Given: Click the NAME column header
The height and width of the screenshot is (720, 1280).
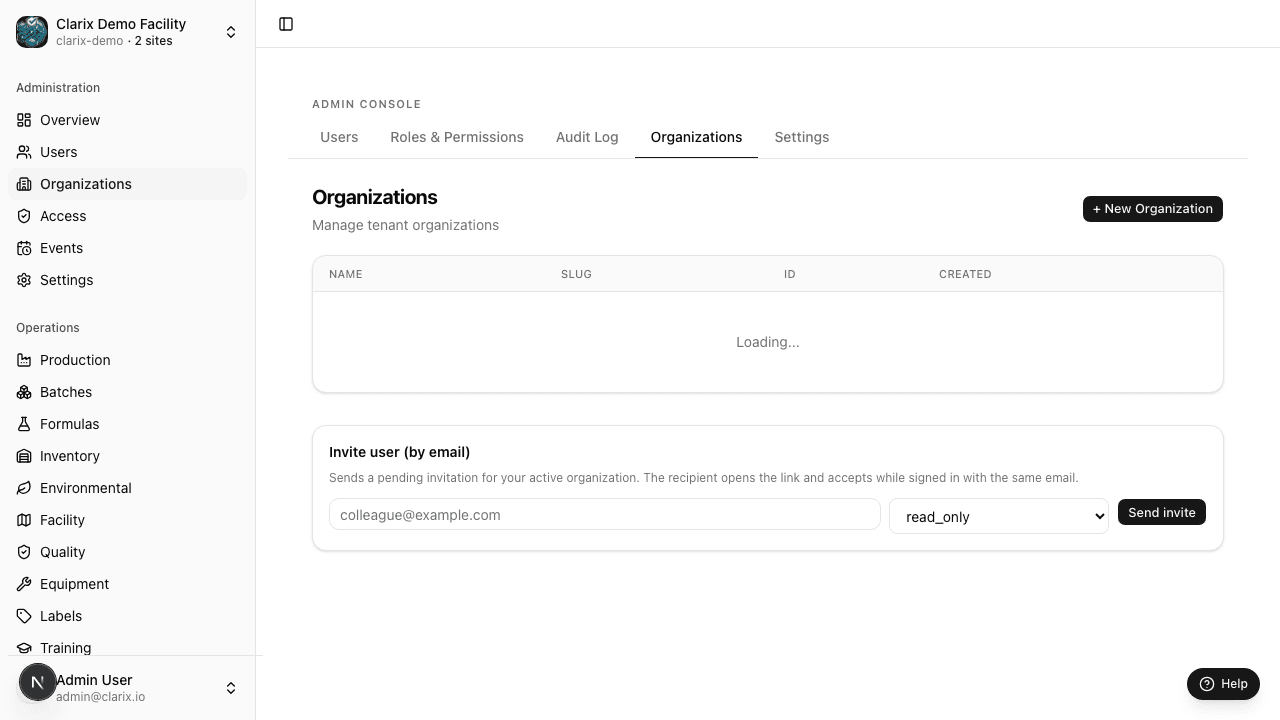Looking at the screenshot, I should tap(346, 274).
